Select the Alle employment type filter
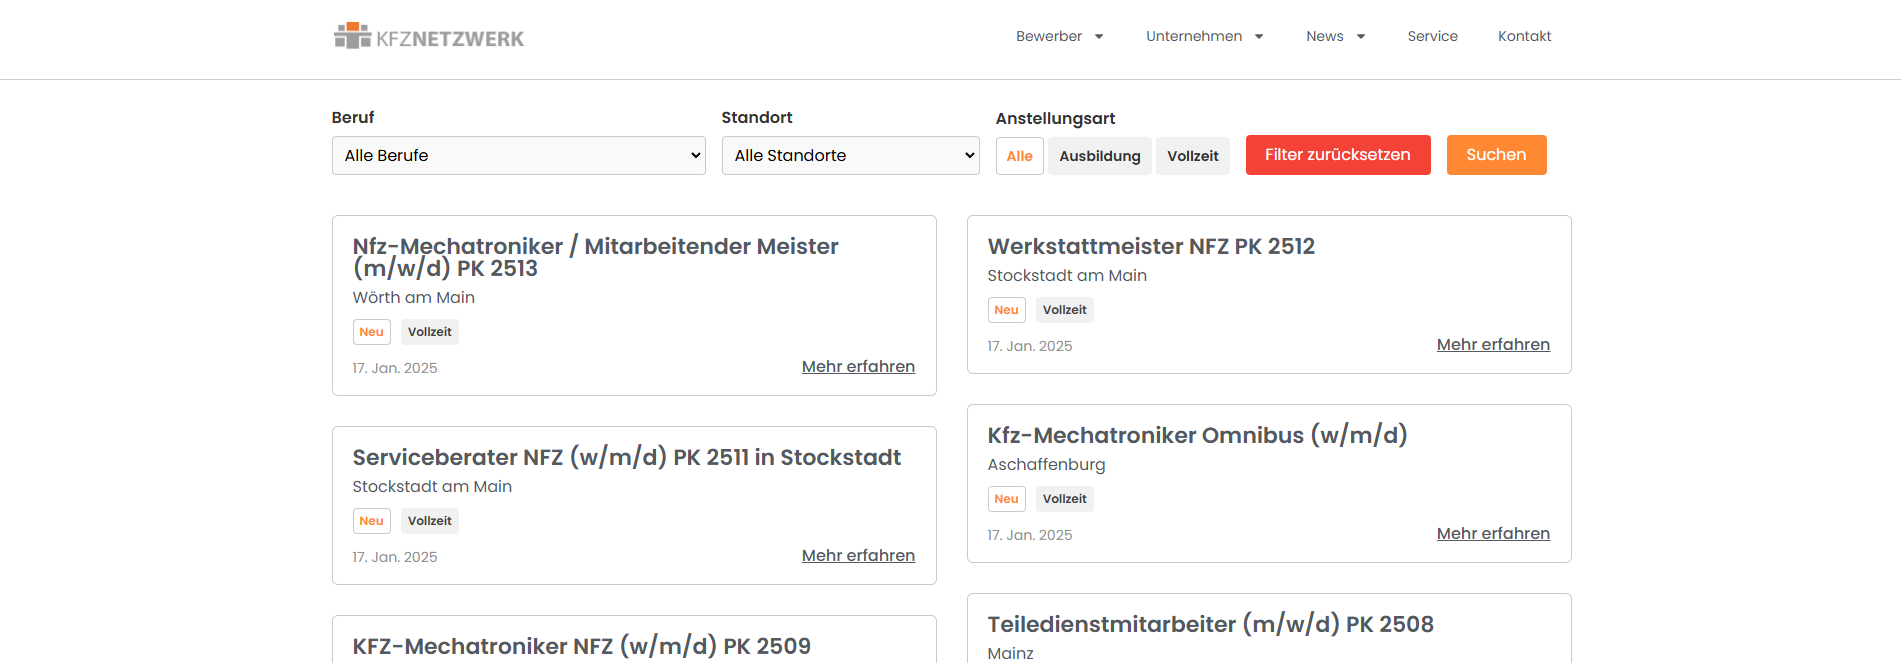Viewport: 1901px width, 663px height. (x=1019, y=156)
